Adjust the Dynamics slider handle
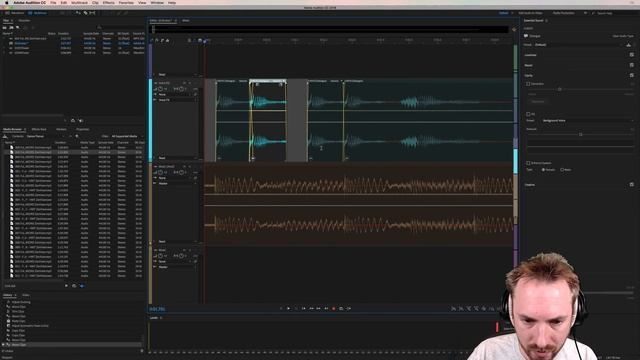The image size is (640, 360). click(560, 89)
